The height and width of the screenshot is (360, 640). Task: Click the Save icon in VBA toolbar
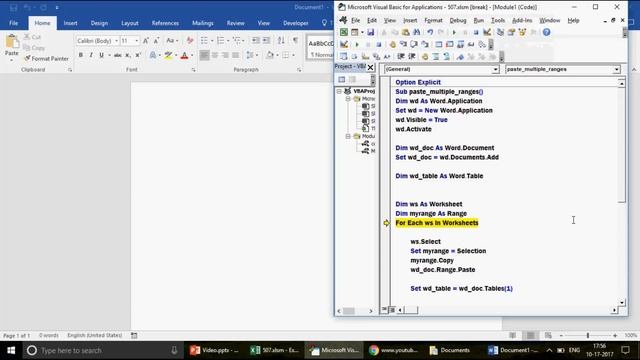point(371,32)
